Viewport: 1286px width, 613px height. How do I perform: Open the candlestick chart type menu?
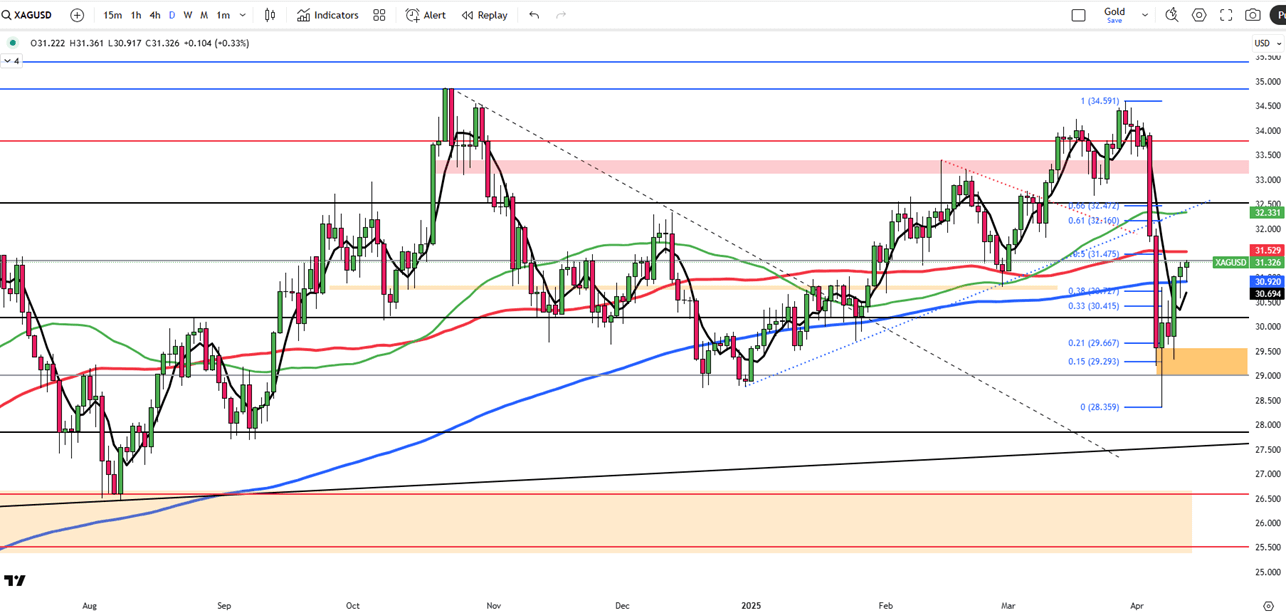click(x=270, y=15)
